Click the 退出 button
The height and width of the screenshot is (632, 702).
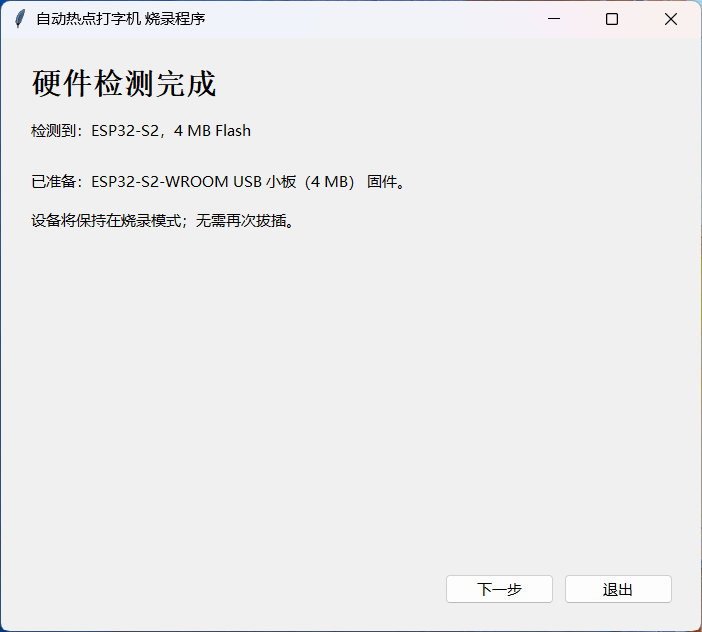click(x=618, y=589)
